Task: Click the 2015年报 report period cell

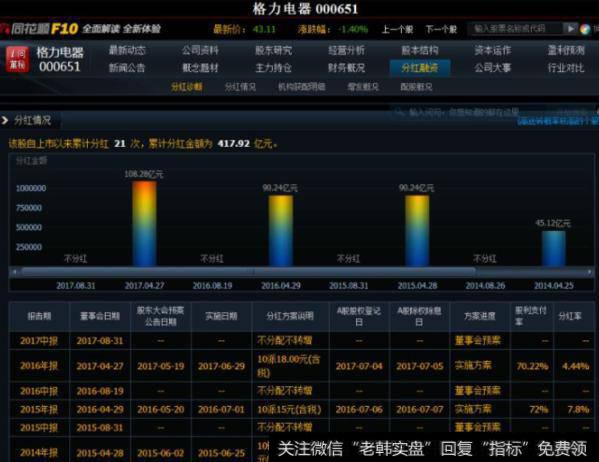Action: tap(39, 409)
